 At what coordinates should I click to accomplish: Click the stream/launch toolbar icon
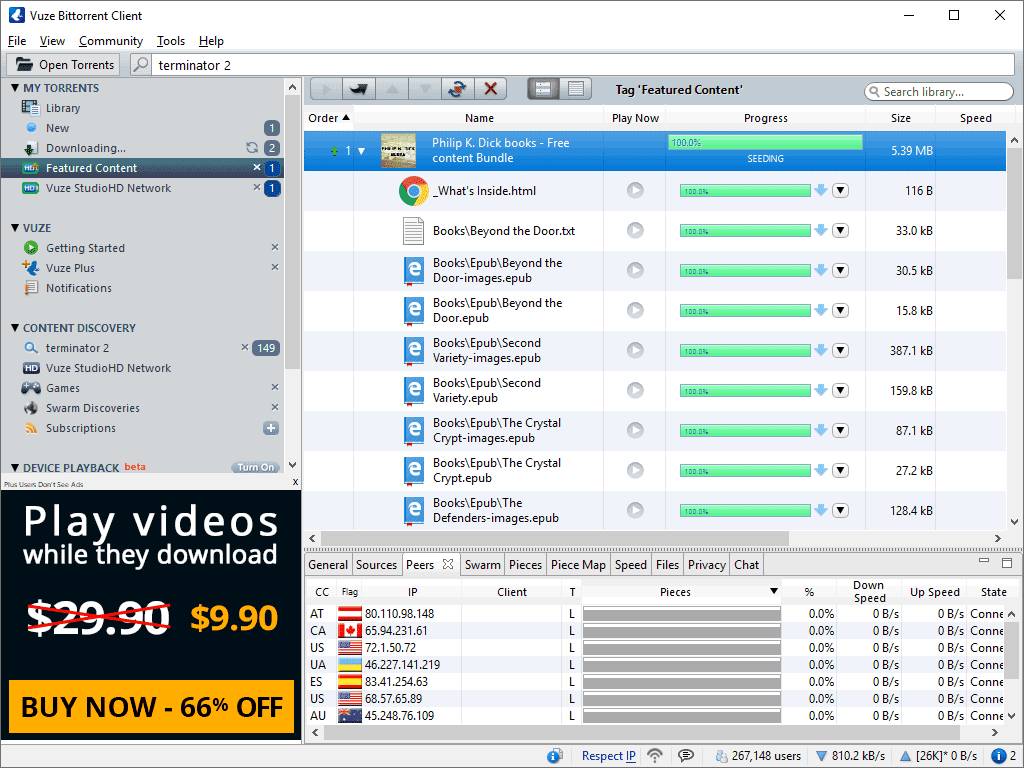(x=359, y=89)
